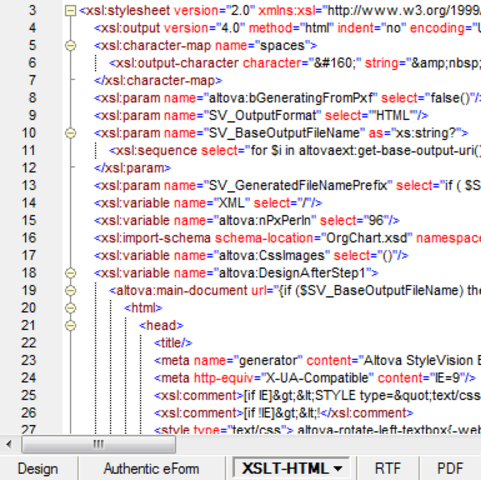Viewport: 481px width, 480px height.
Task: Click the SV_GeneratedFileNamePrefix parameter name
Action: pos(298,185)
